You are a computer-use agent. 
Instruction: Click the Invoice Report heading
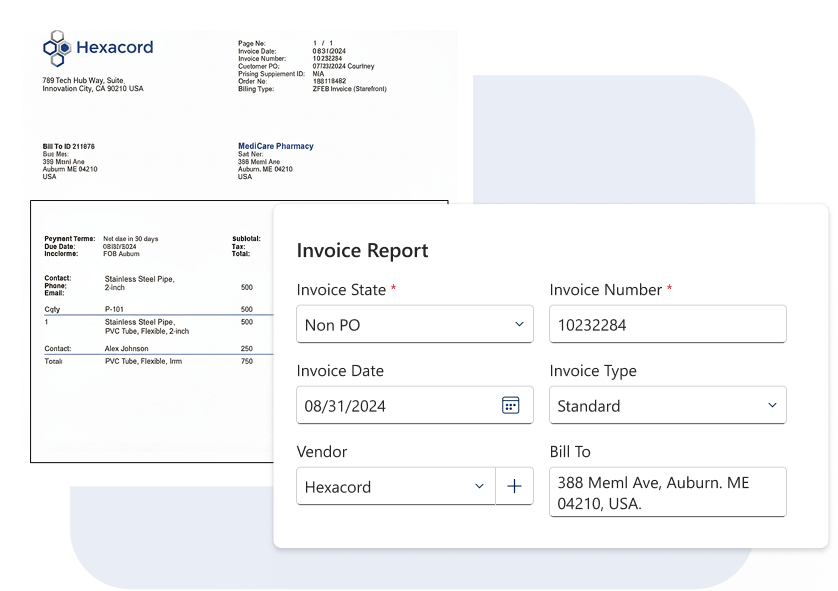[362, 251]
